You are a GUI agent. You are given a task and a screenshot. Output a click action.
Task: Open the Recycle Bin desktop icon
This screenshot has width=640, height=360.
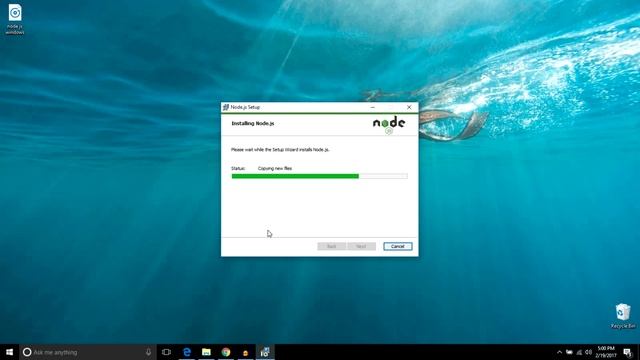pos(623,316)
